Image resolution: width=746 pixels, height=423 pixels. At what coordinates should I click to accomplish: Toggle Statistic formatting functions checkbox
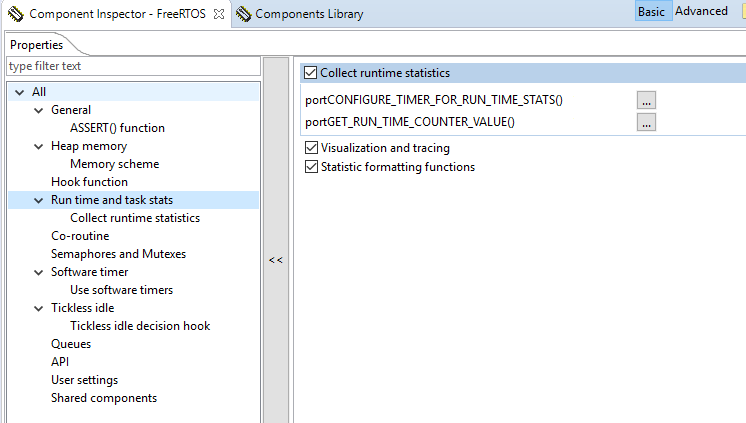(311, 167)
